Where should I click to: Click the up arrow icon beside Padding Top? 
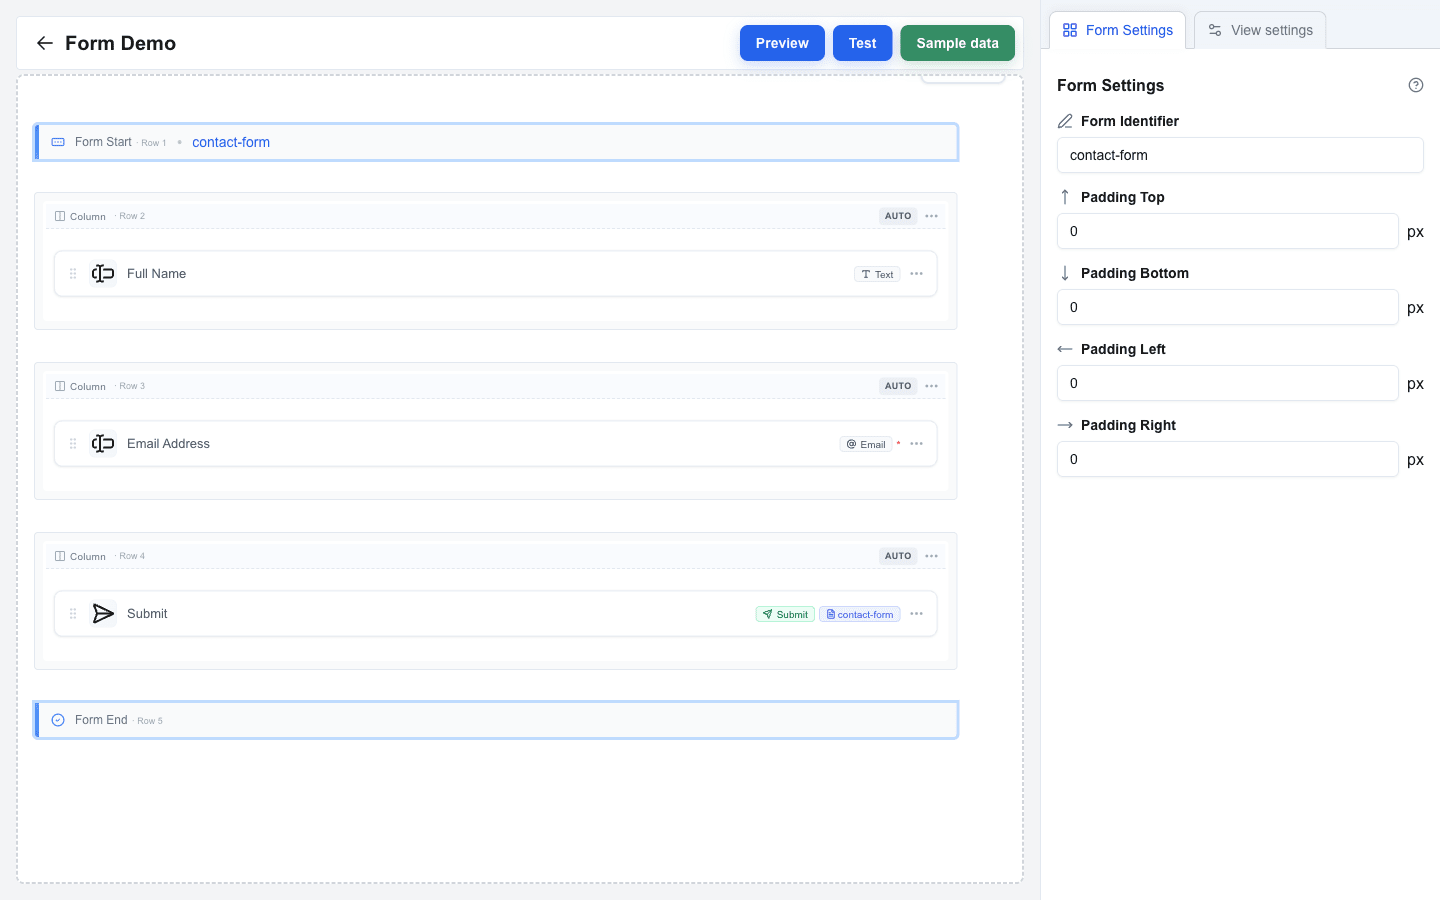click(1065, 197)
